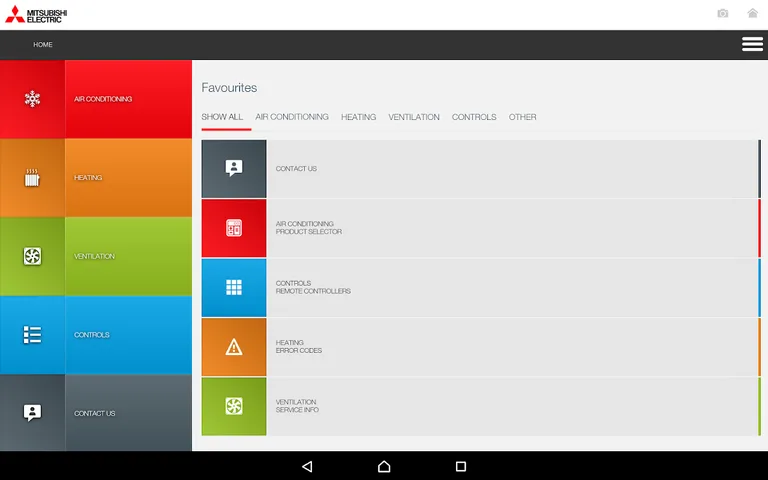Screen dimensions: 768x480
Task: Switch to Air Conditioning favourites tab
Action: point(292,117)
